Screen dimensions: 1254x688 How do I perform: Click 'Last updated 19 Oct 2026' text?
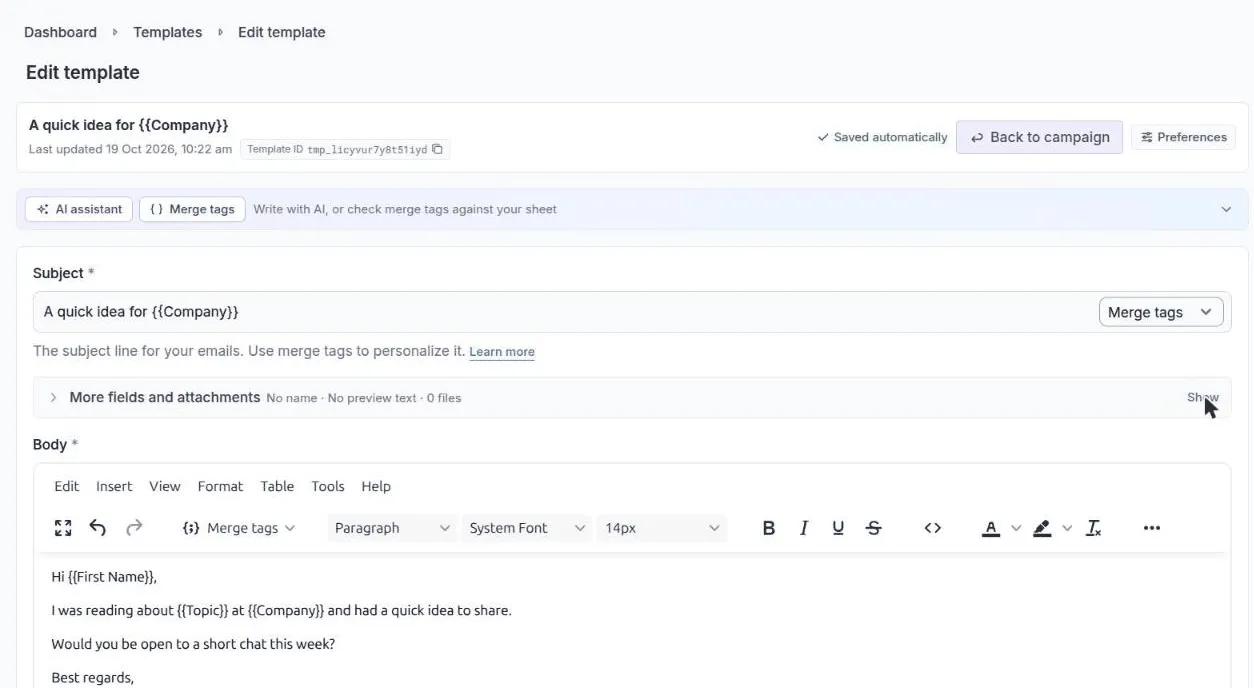(130, 149)
